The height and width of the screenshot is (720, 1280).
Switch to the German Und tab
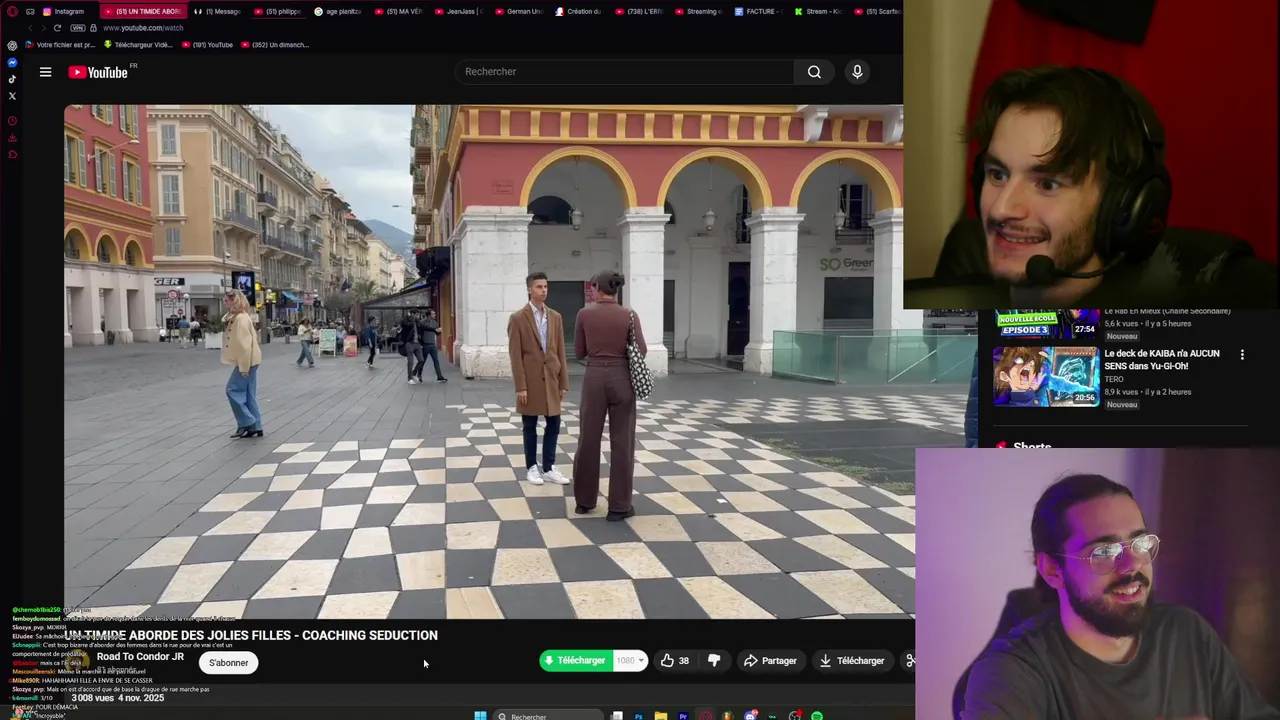[x=518, y=11]
